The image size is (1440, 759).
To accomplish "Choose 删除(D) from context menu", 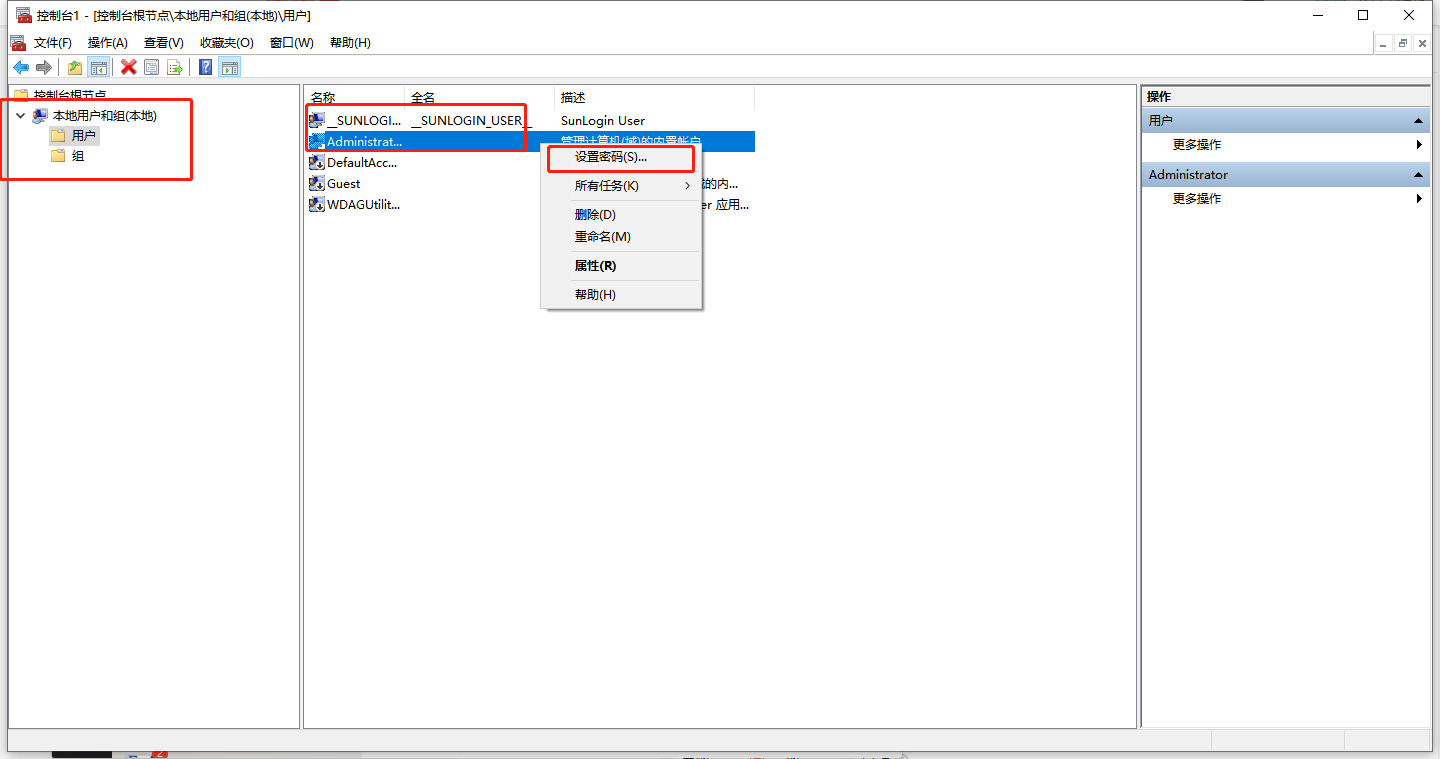I will point(621,215).
